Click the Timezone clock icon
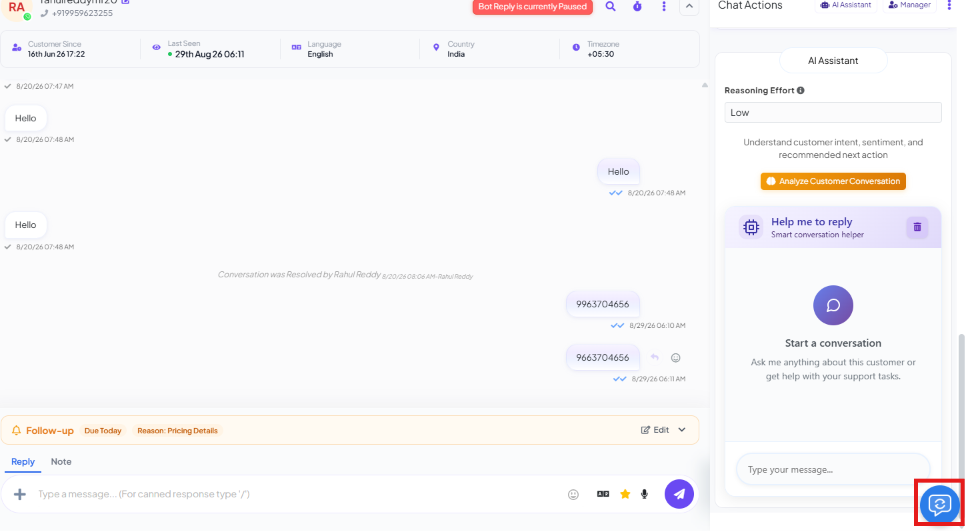This screenshot has height=531, width=966. coord(576,47)
